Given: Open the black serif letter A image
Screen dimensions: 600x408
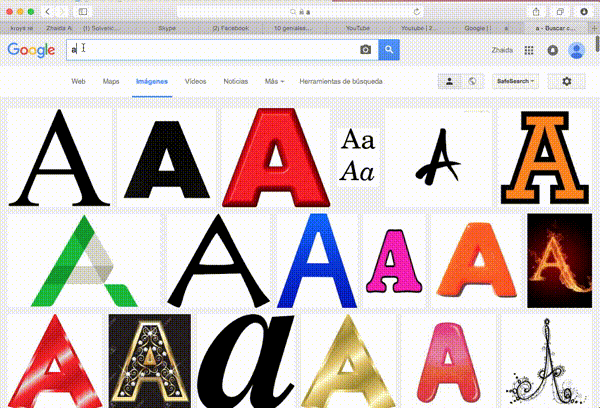Looking at the screenshot, I should [x=60, y=158].
